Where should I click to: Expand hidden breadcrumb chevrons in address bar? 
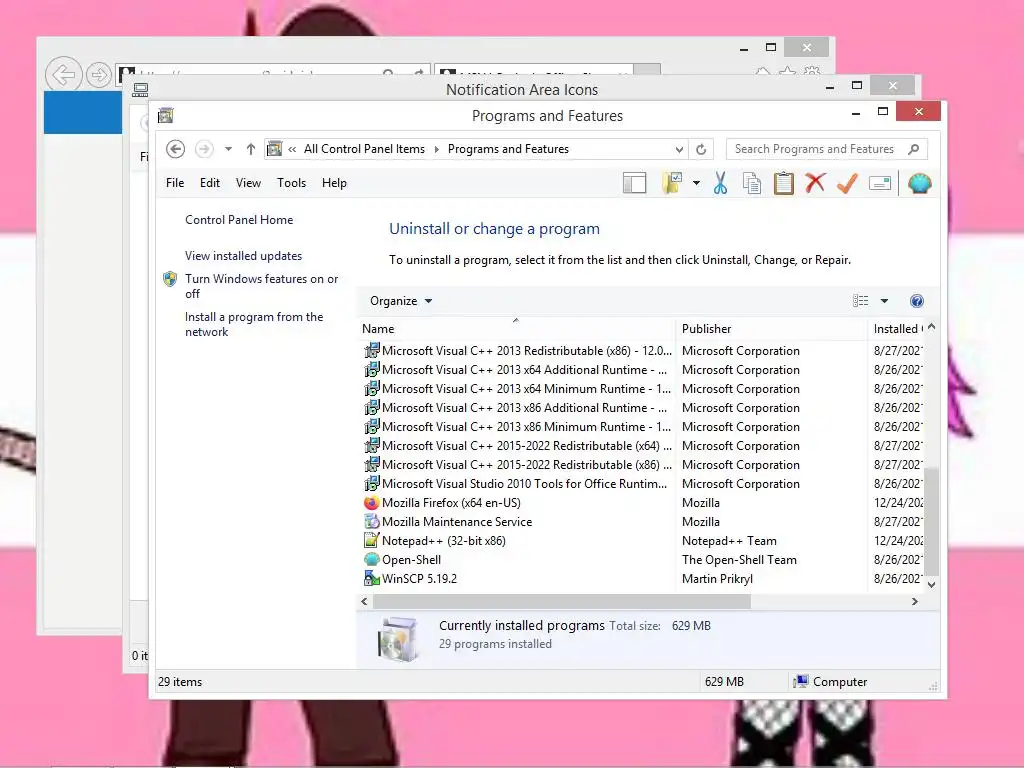(x=292, y=150)
